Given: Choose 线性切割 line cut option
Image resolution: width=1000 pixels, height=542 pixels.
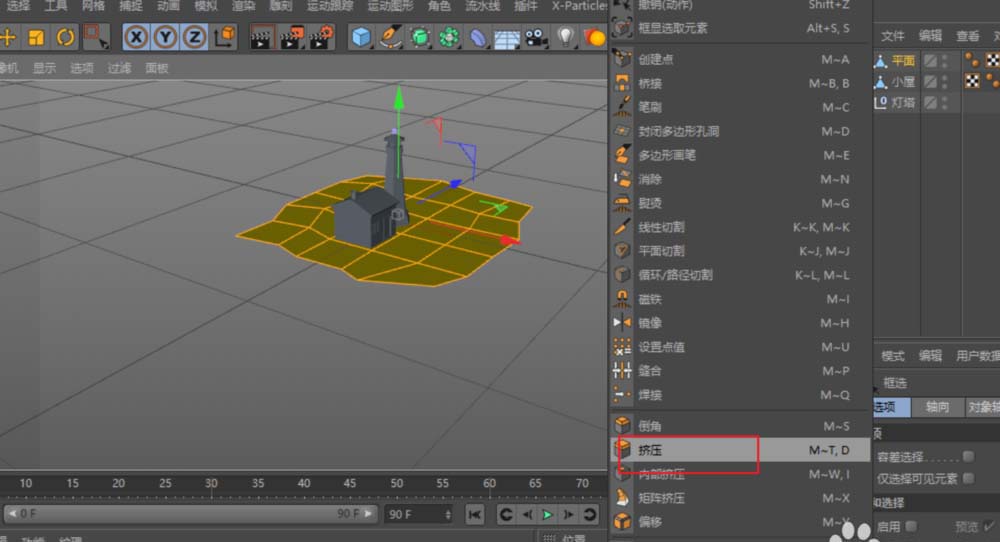Looking at the screenshot, I should point(661,227).
